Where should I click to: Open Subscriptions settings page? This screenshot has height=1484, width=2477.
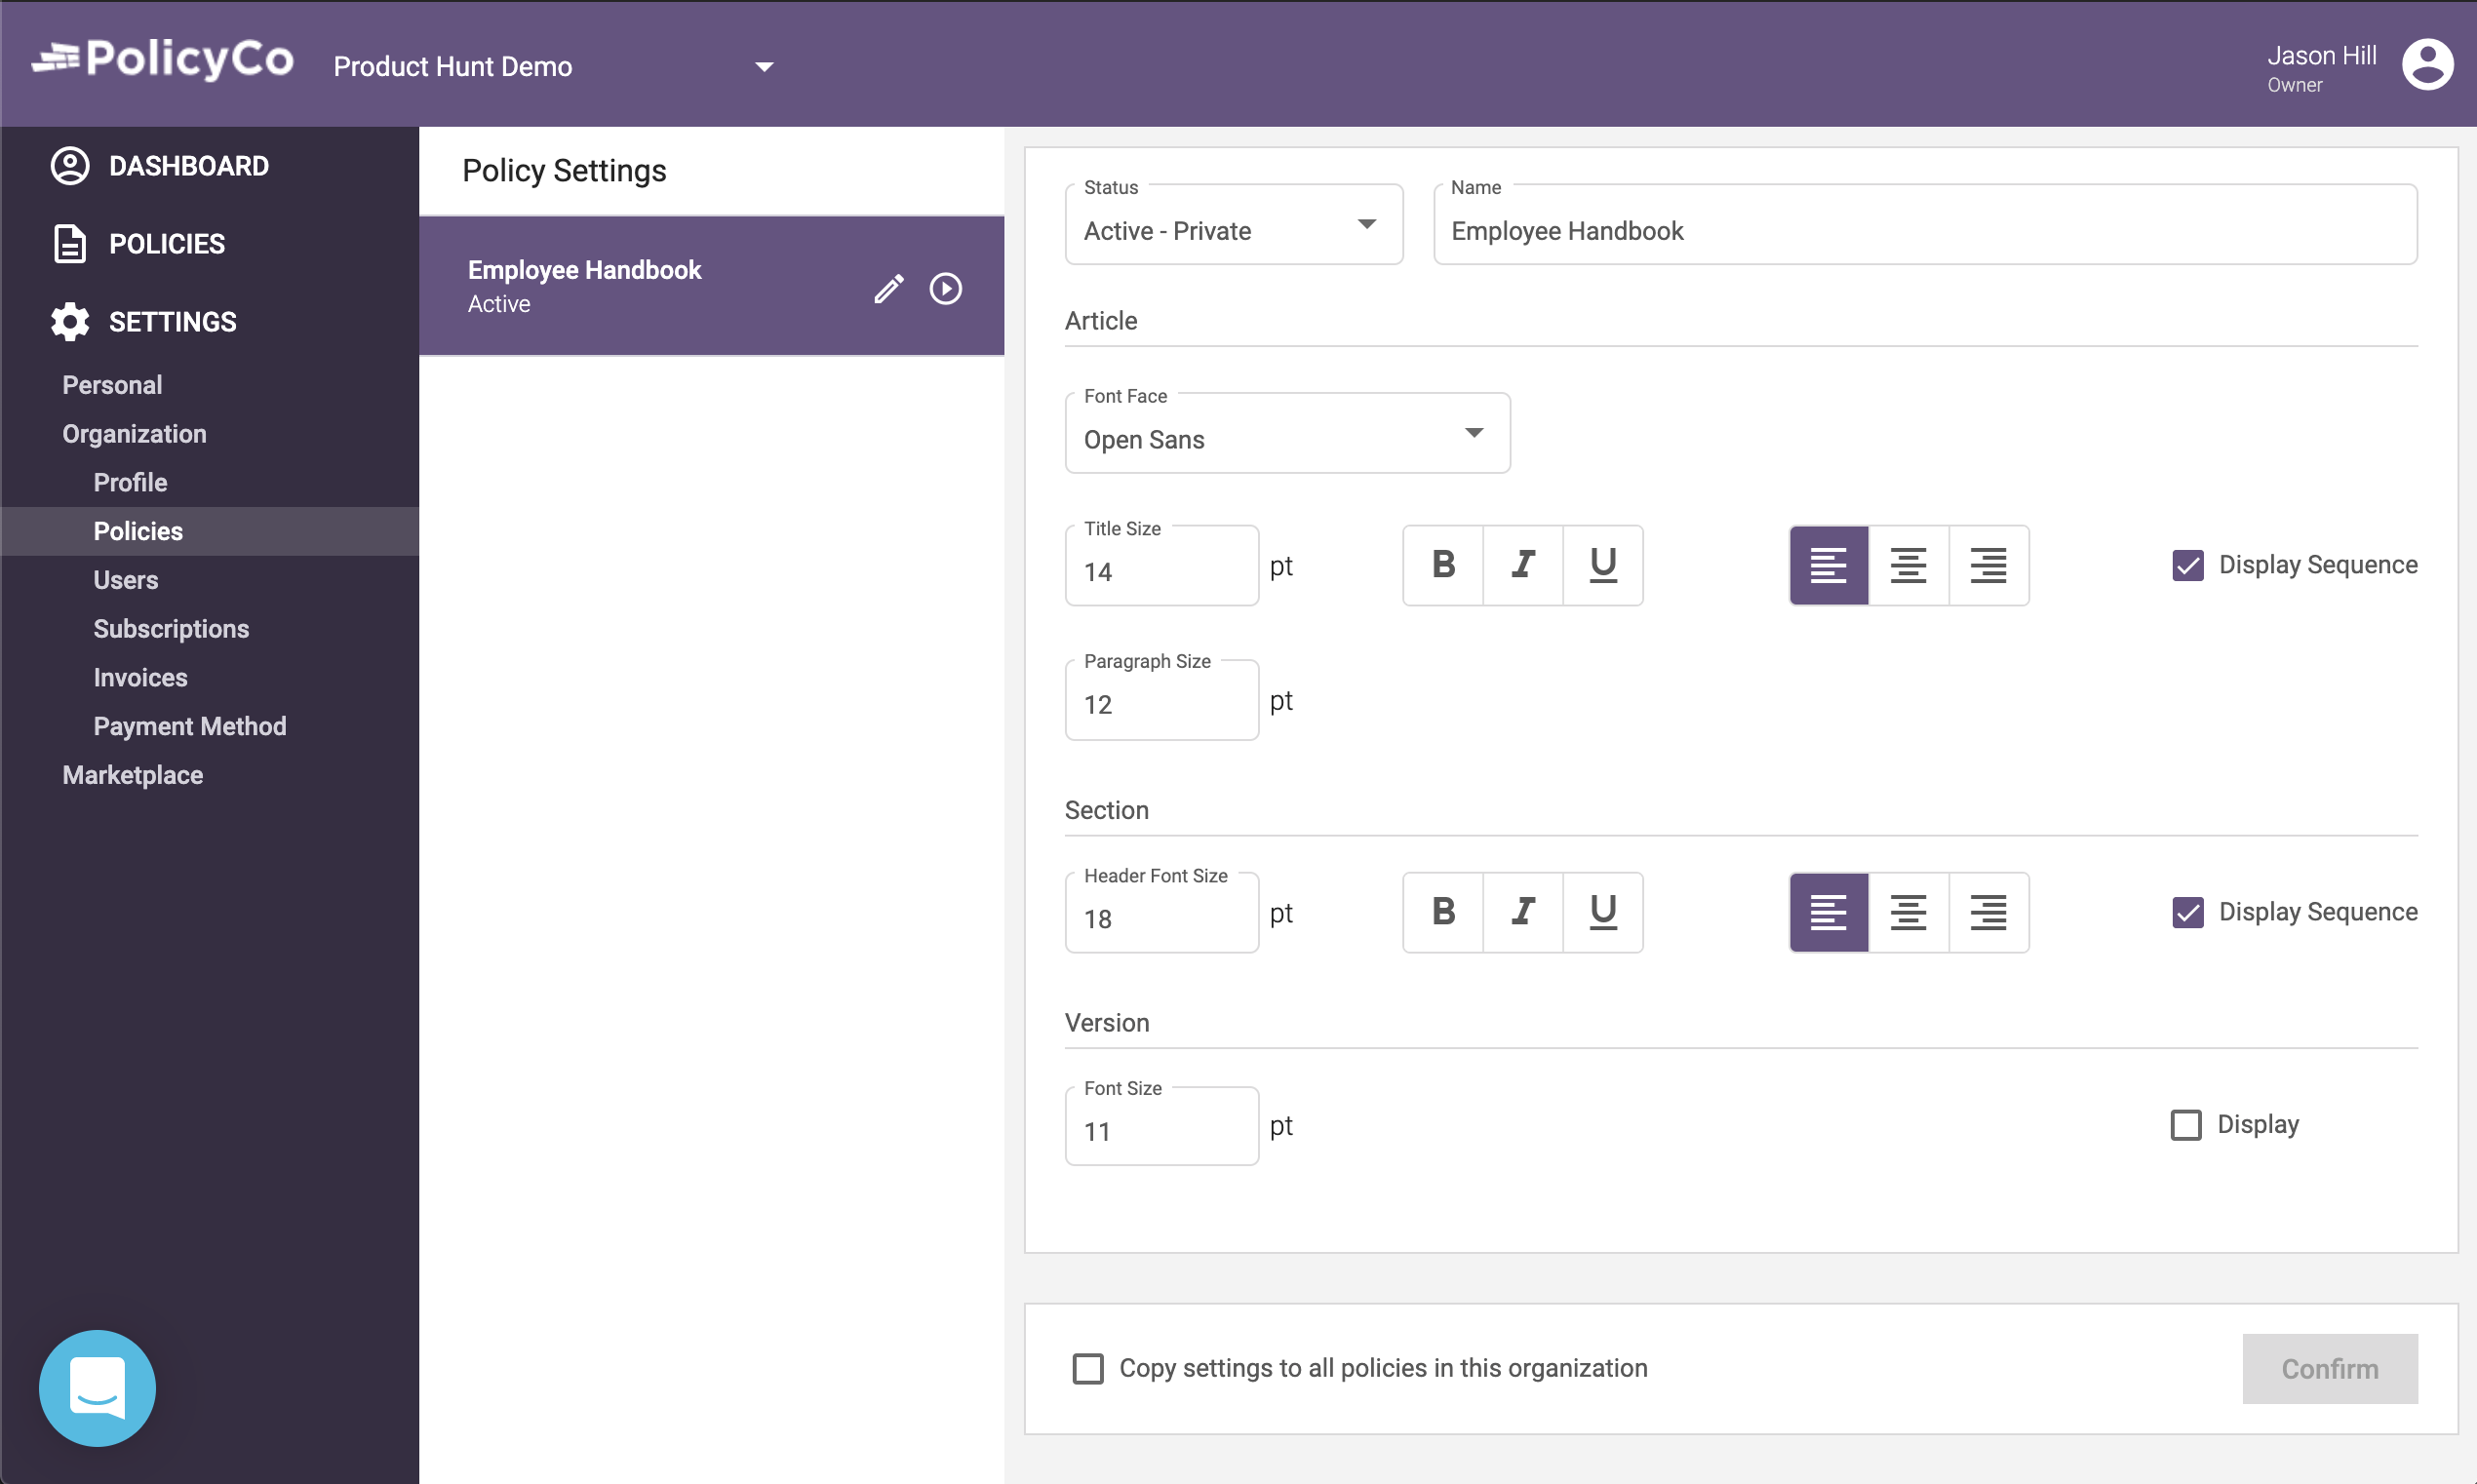(x=171, y=629)
